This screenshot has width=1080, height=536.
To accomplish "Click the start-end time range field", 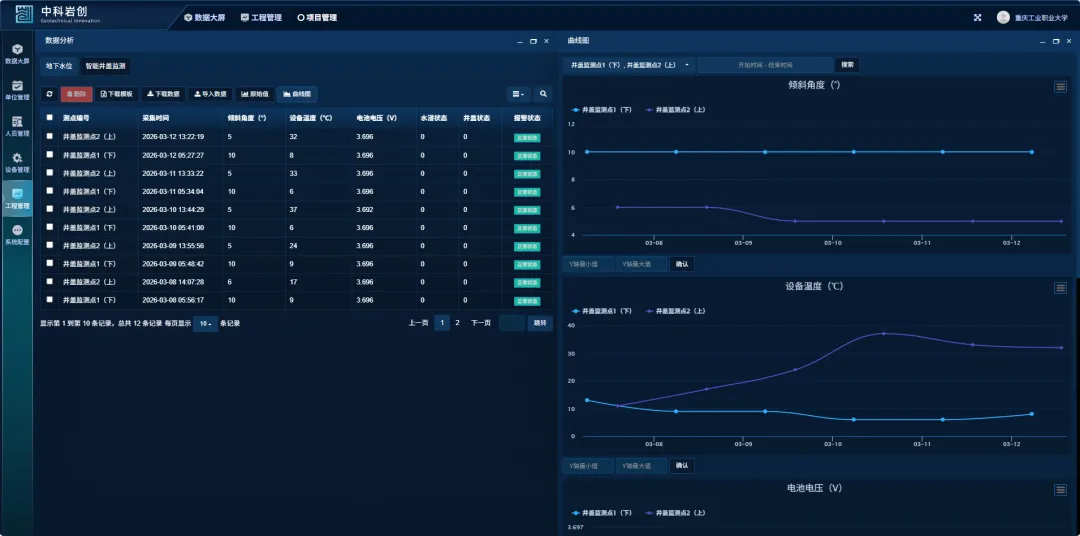I will (x=765, y=65).
